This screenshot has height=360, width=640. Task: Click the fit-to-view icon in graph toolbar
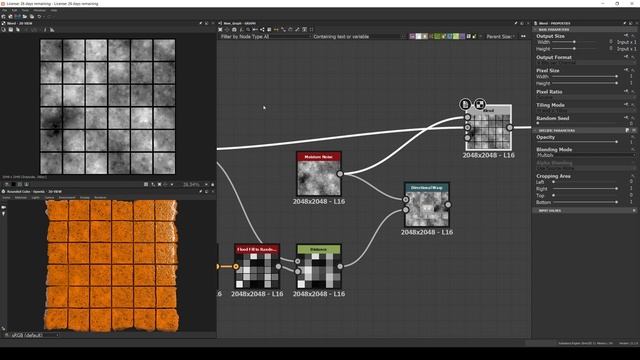coord(220,29)
